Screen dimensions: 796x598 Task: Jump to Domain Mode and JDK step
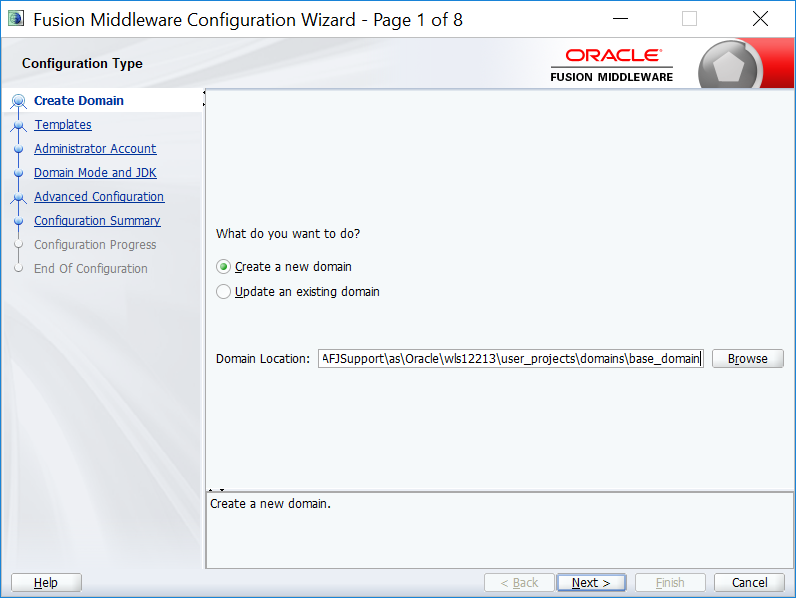[95, 173]
